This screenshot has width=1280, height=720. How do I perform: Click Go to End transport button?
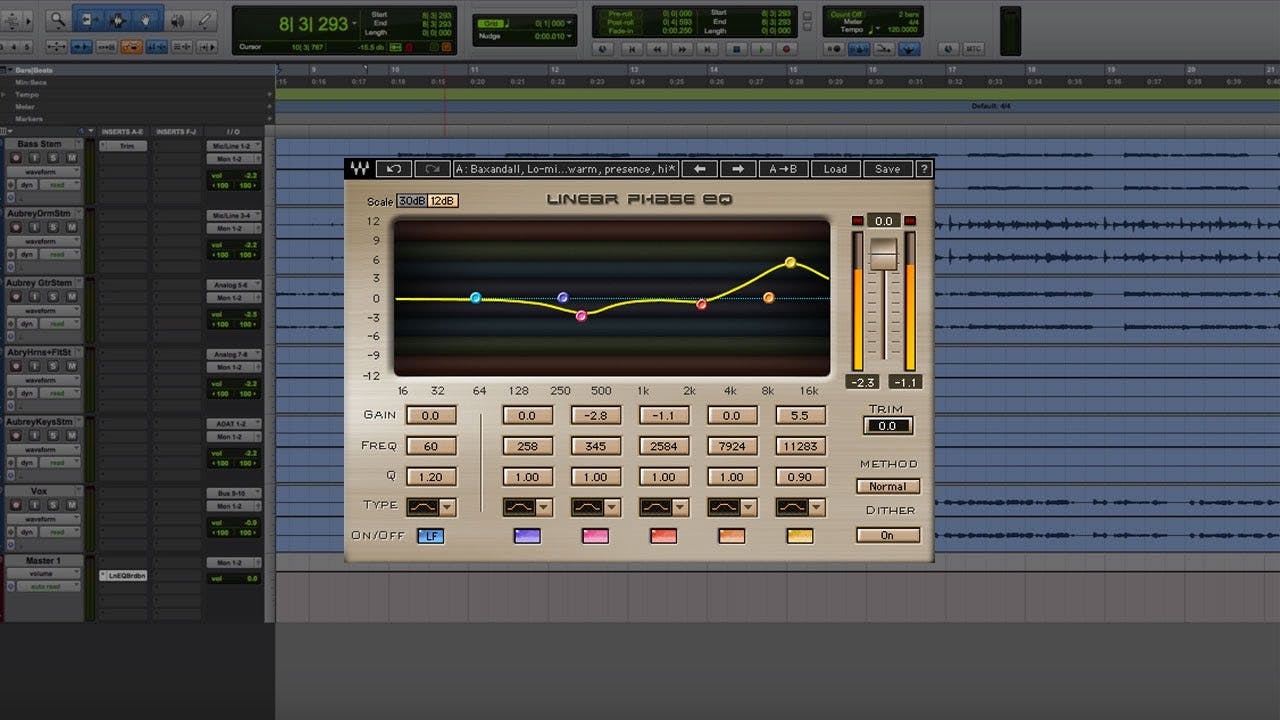709,48
